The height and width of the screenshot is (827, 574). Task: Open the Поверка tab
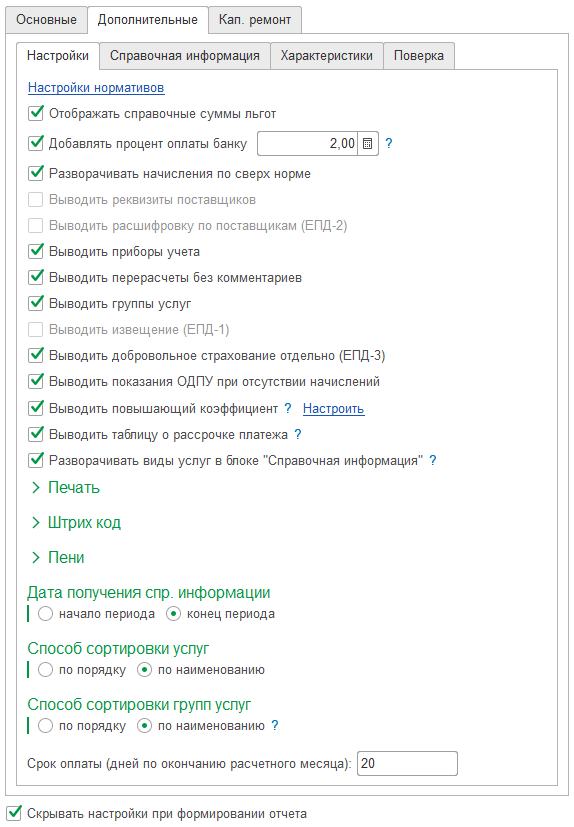pos(419,56)
